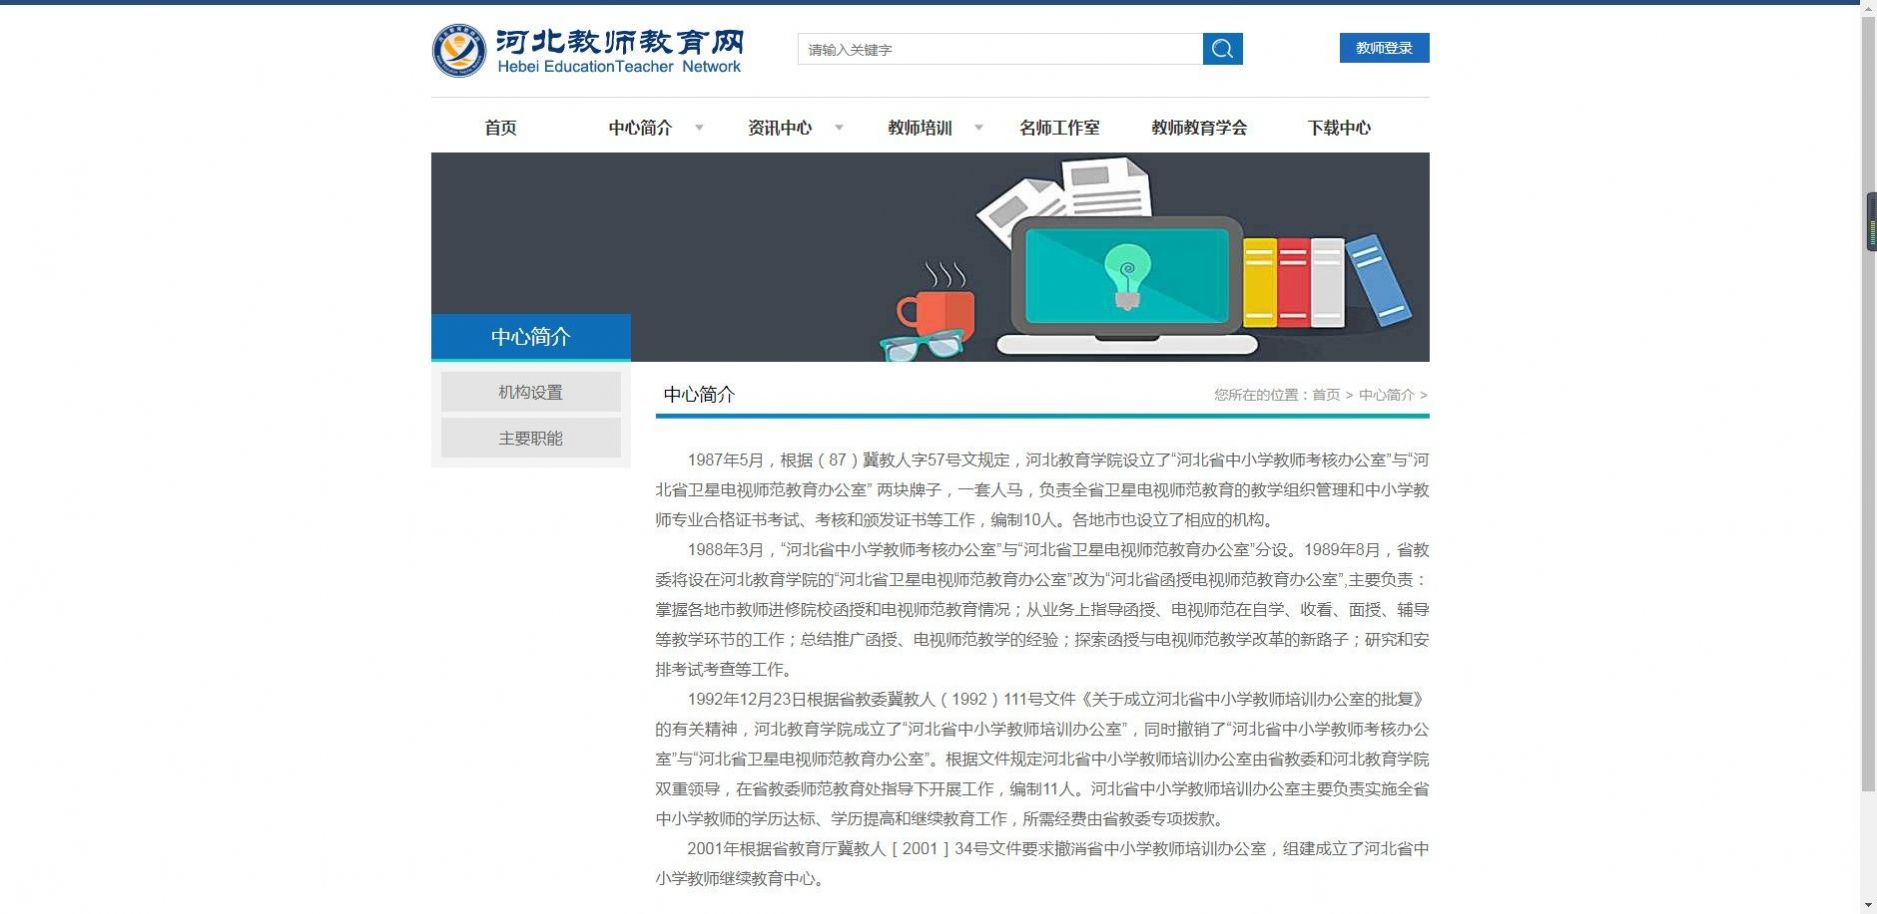Open the 教师培训 dropdown menu
This screenshot has width=1877, height=914.
pos(920,127)
